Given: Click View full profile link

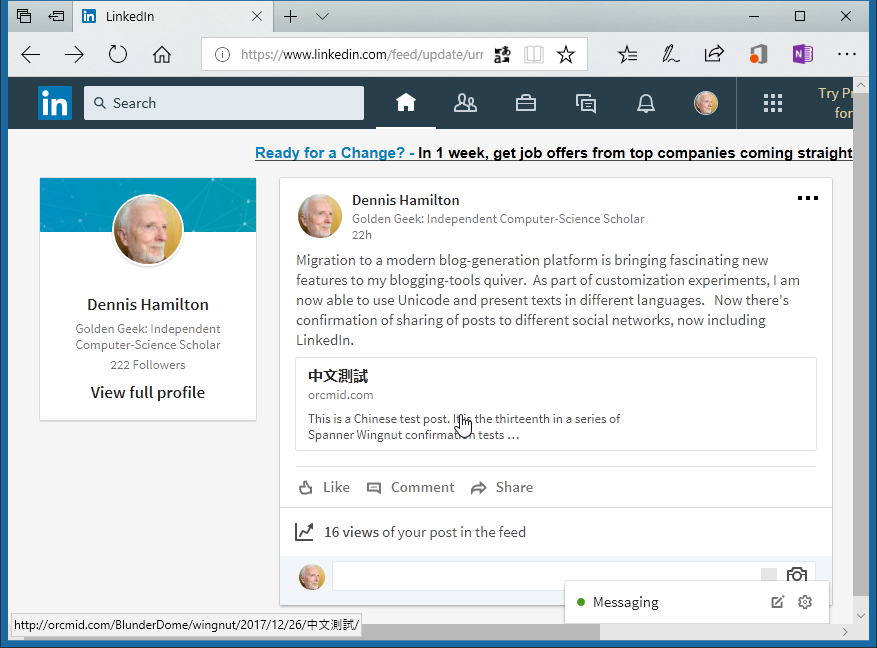Looking at the screenshot, I should pyautogui.click(x=148, y=393).
